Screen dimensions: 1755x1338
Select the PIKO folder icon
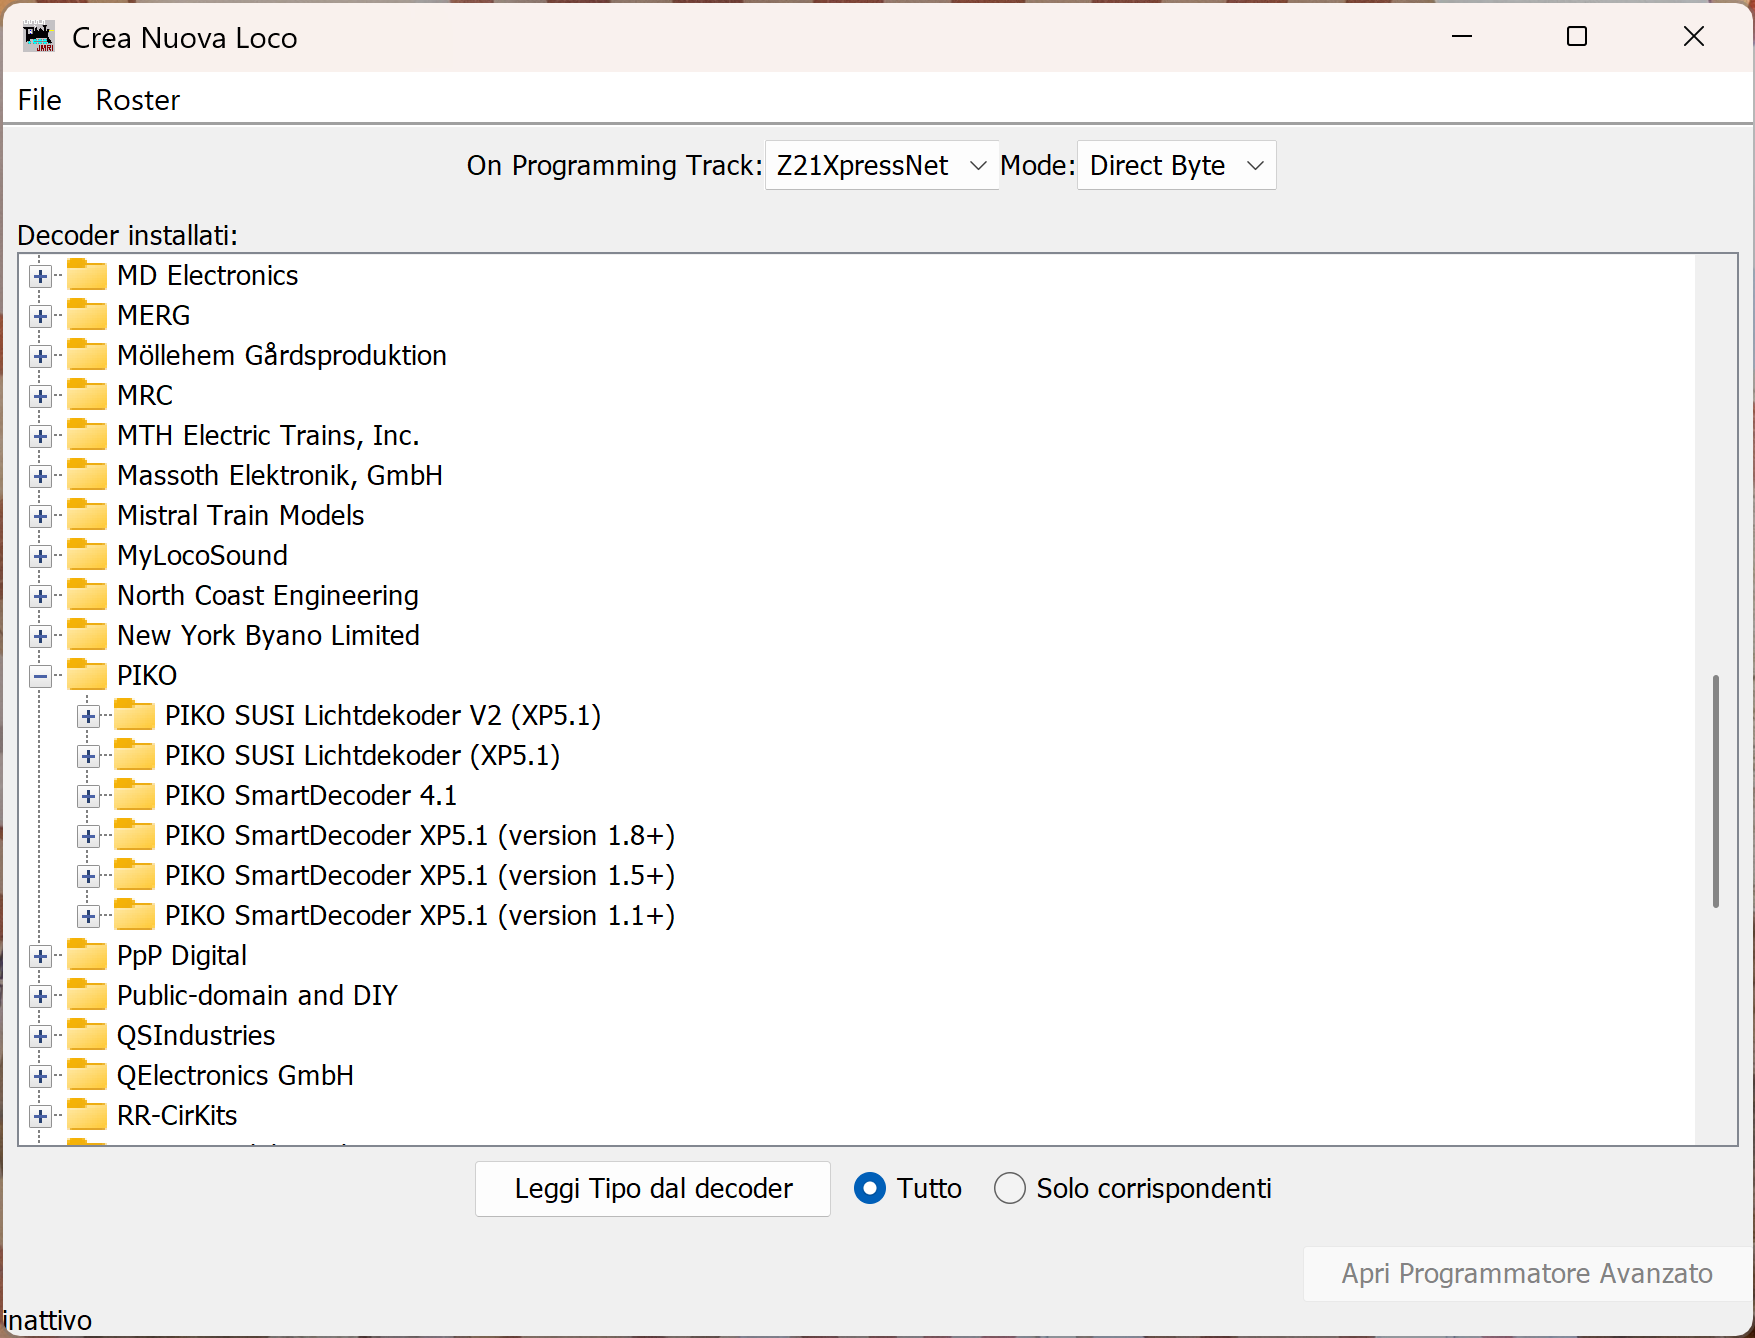click(x=87, y=674)
